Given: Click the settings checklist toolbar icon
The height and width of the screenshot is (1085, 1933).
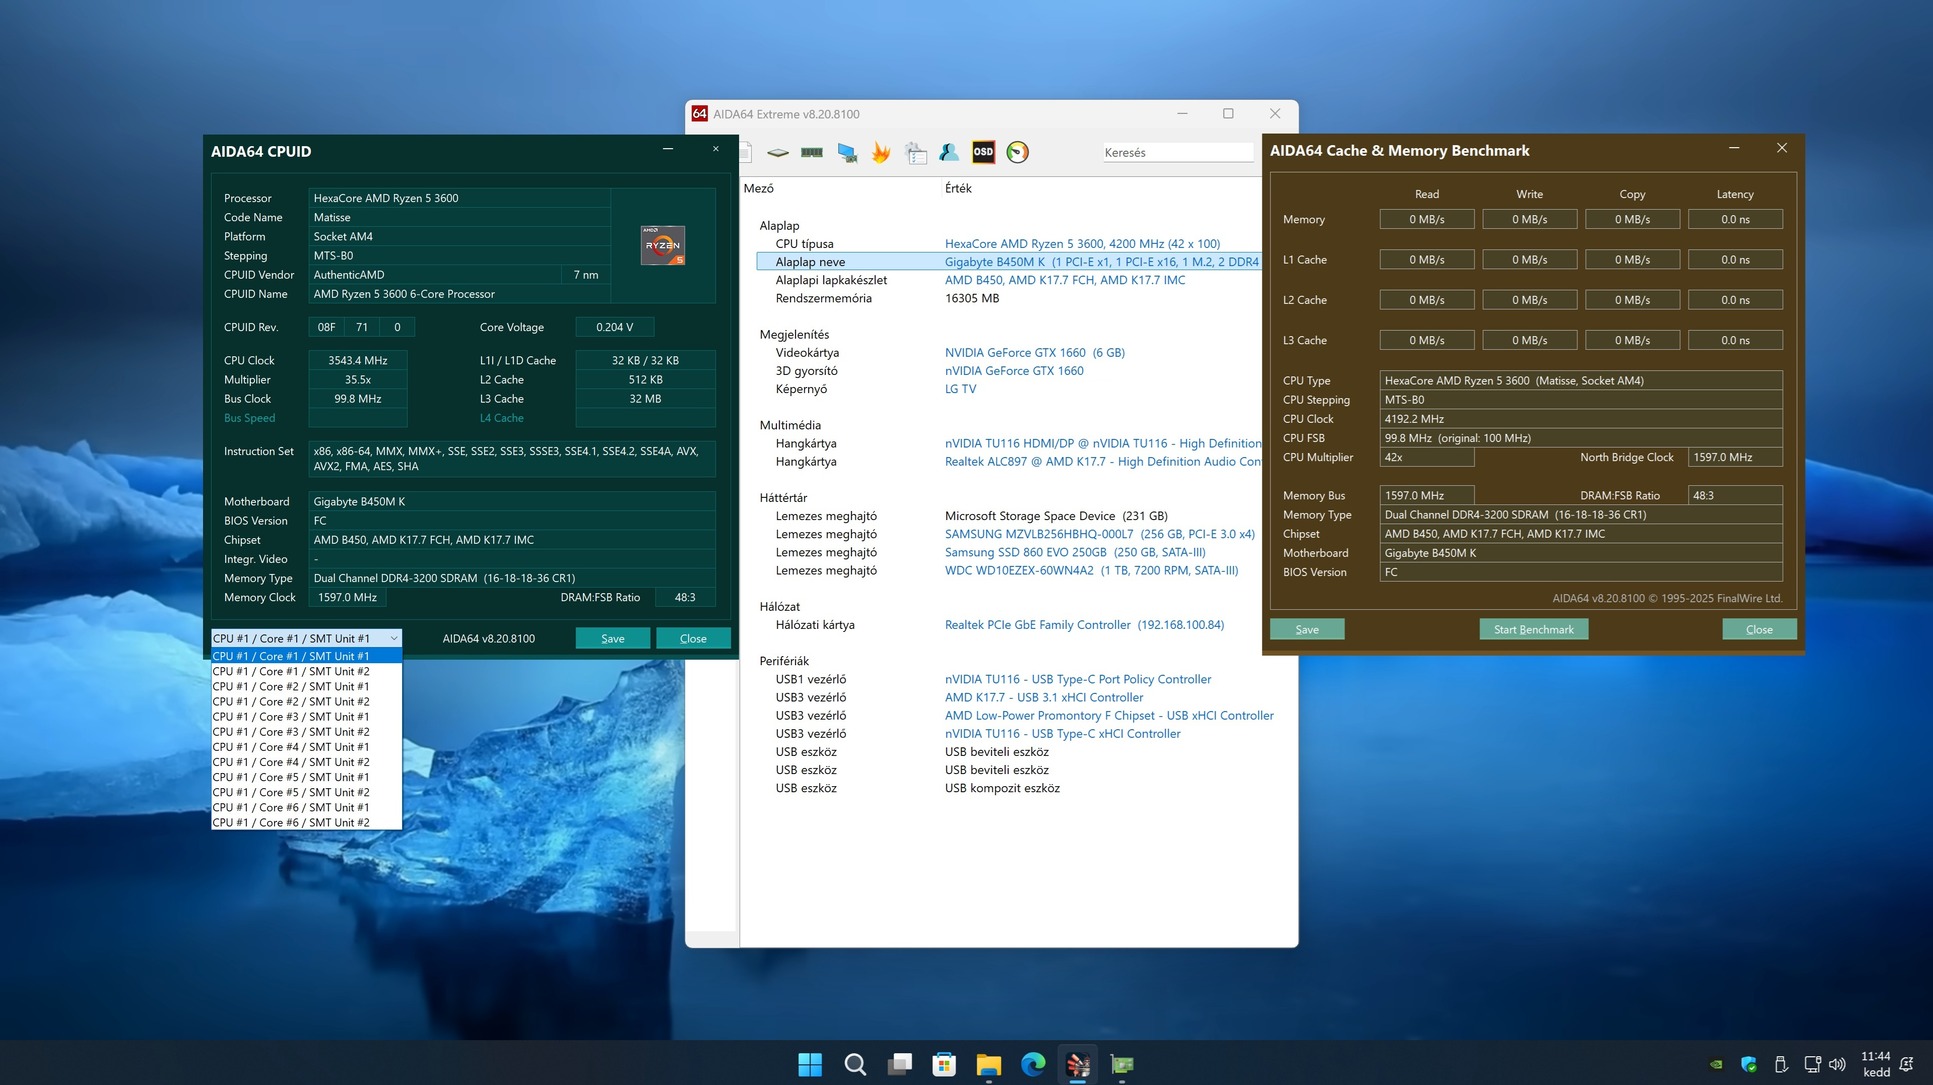Looking at the screenshot, I should tap(915, 153).
